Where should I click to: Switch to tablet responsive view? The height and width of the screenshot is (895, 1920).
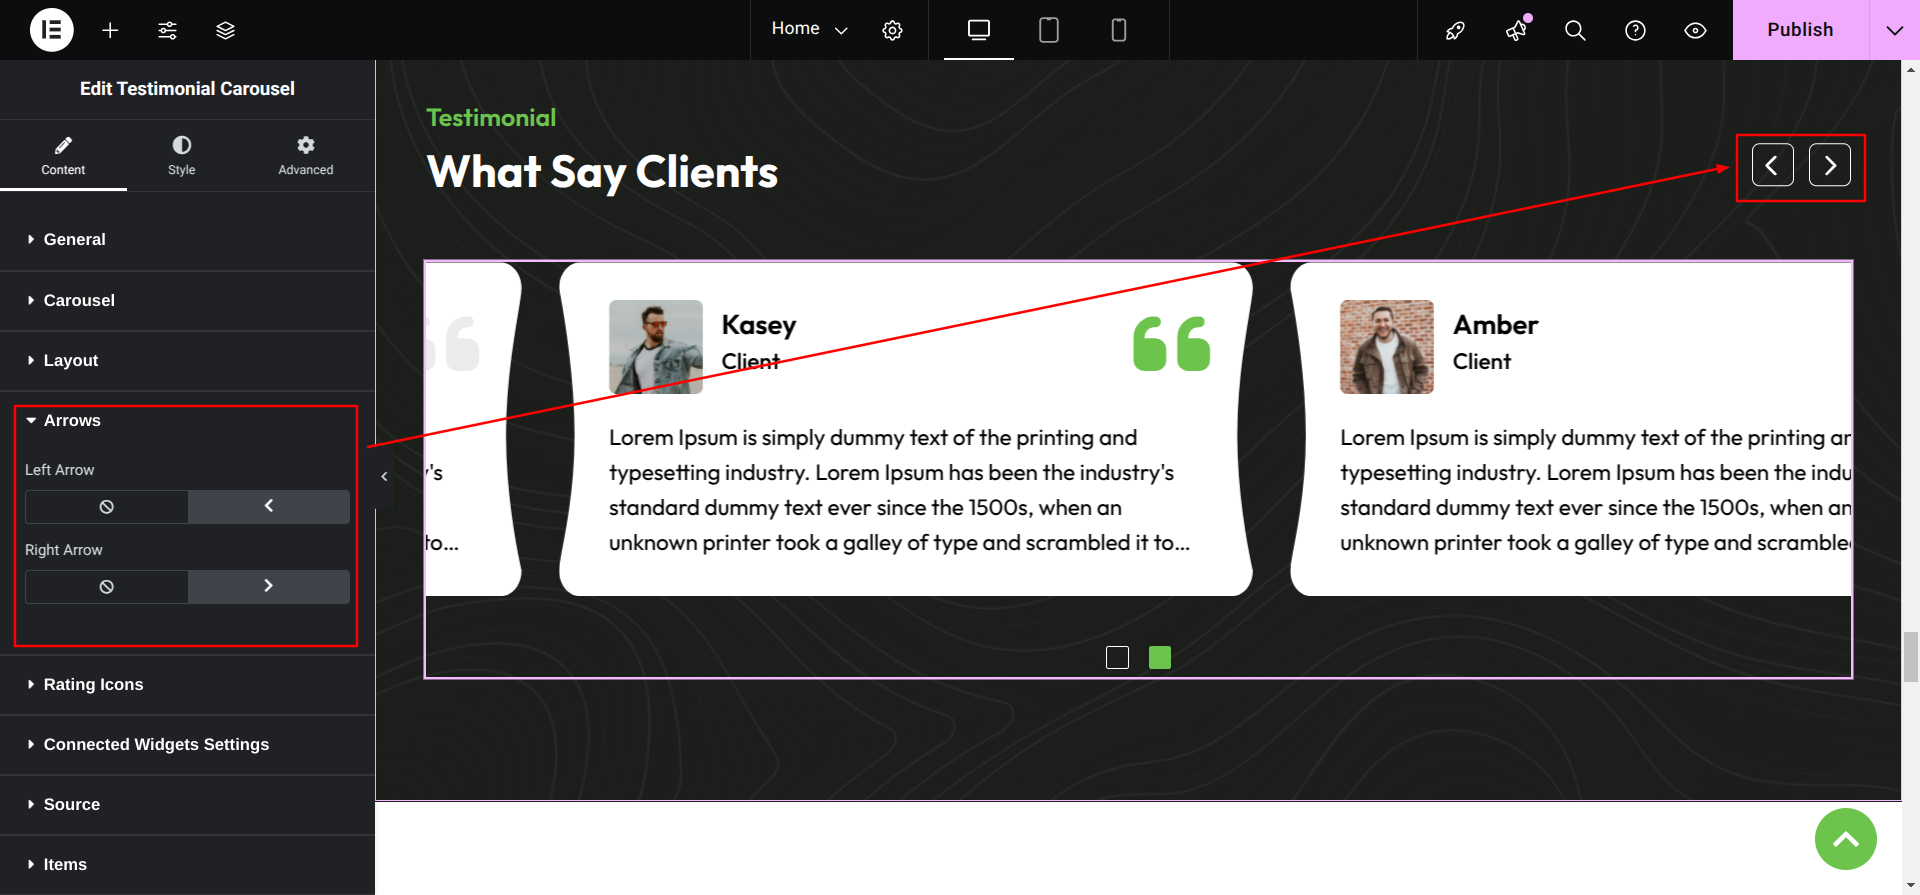pyautogui.click(x=1049, y=30)
